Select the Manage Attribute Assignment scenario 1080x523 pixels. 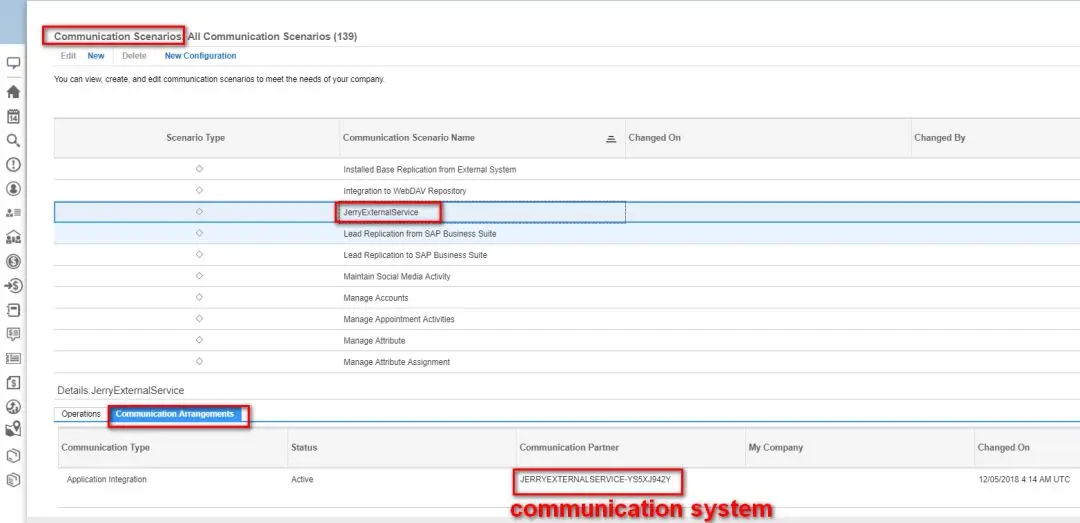point(397,362)
